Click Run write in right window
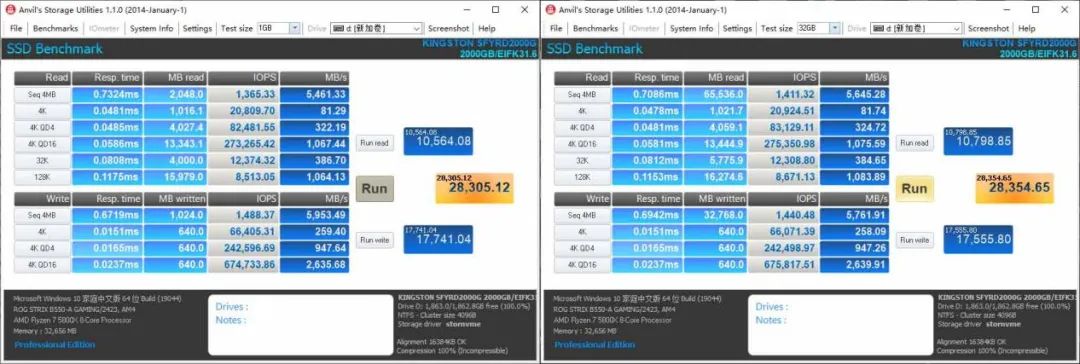This screenshot has width=1080, height=364. (x=915, y=240)
